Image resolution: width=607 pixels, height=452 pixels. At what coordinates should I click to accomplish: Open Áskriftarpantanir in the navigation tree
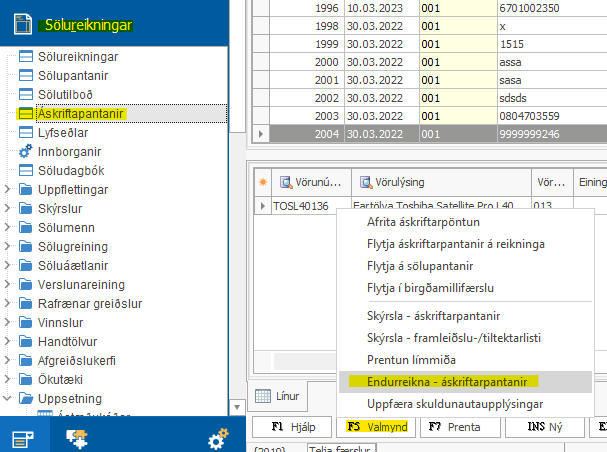[x=80, y=114]
